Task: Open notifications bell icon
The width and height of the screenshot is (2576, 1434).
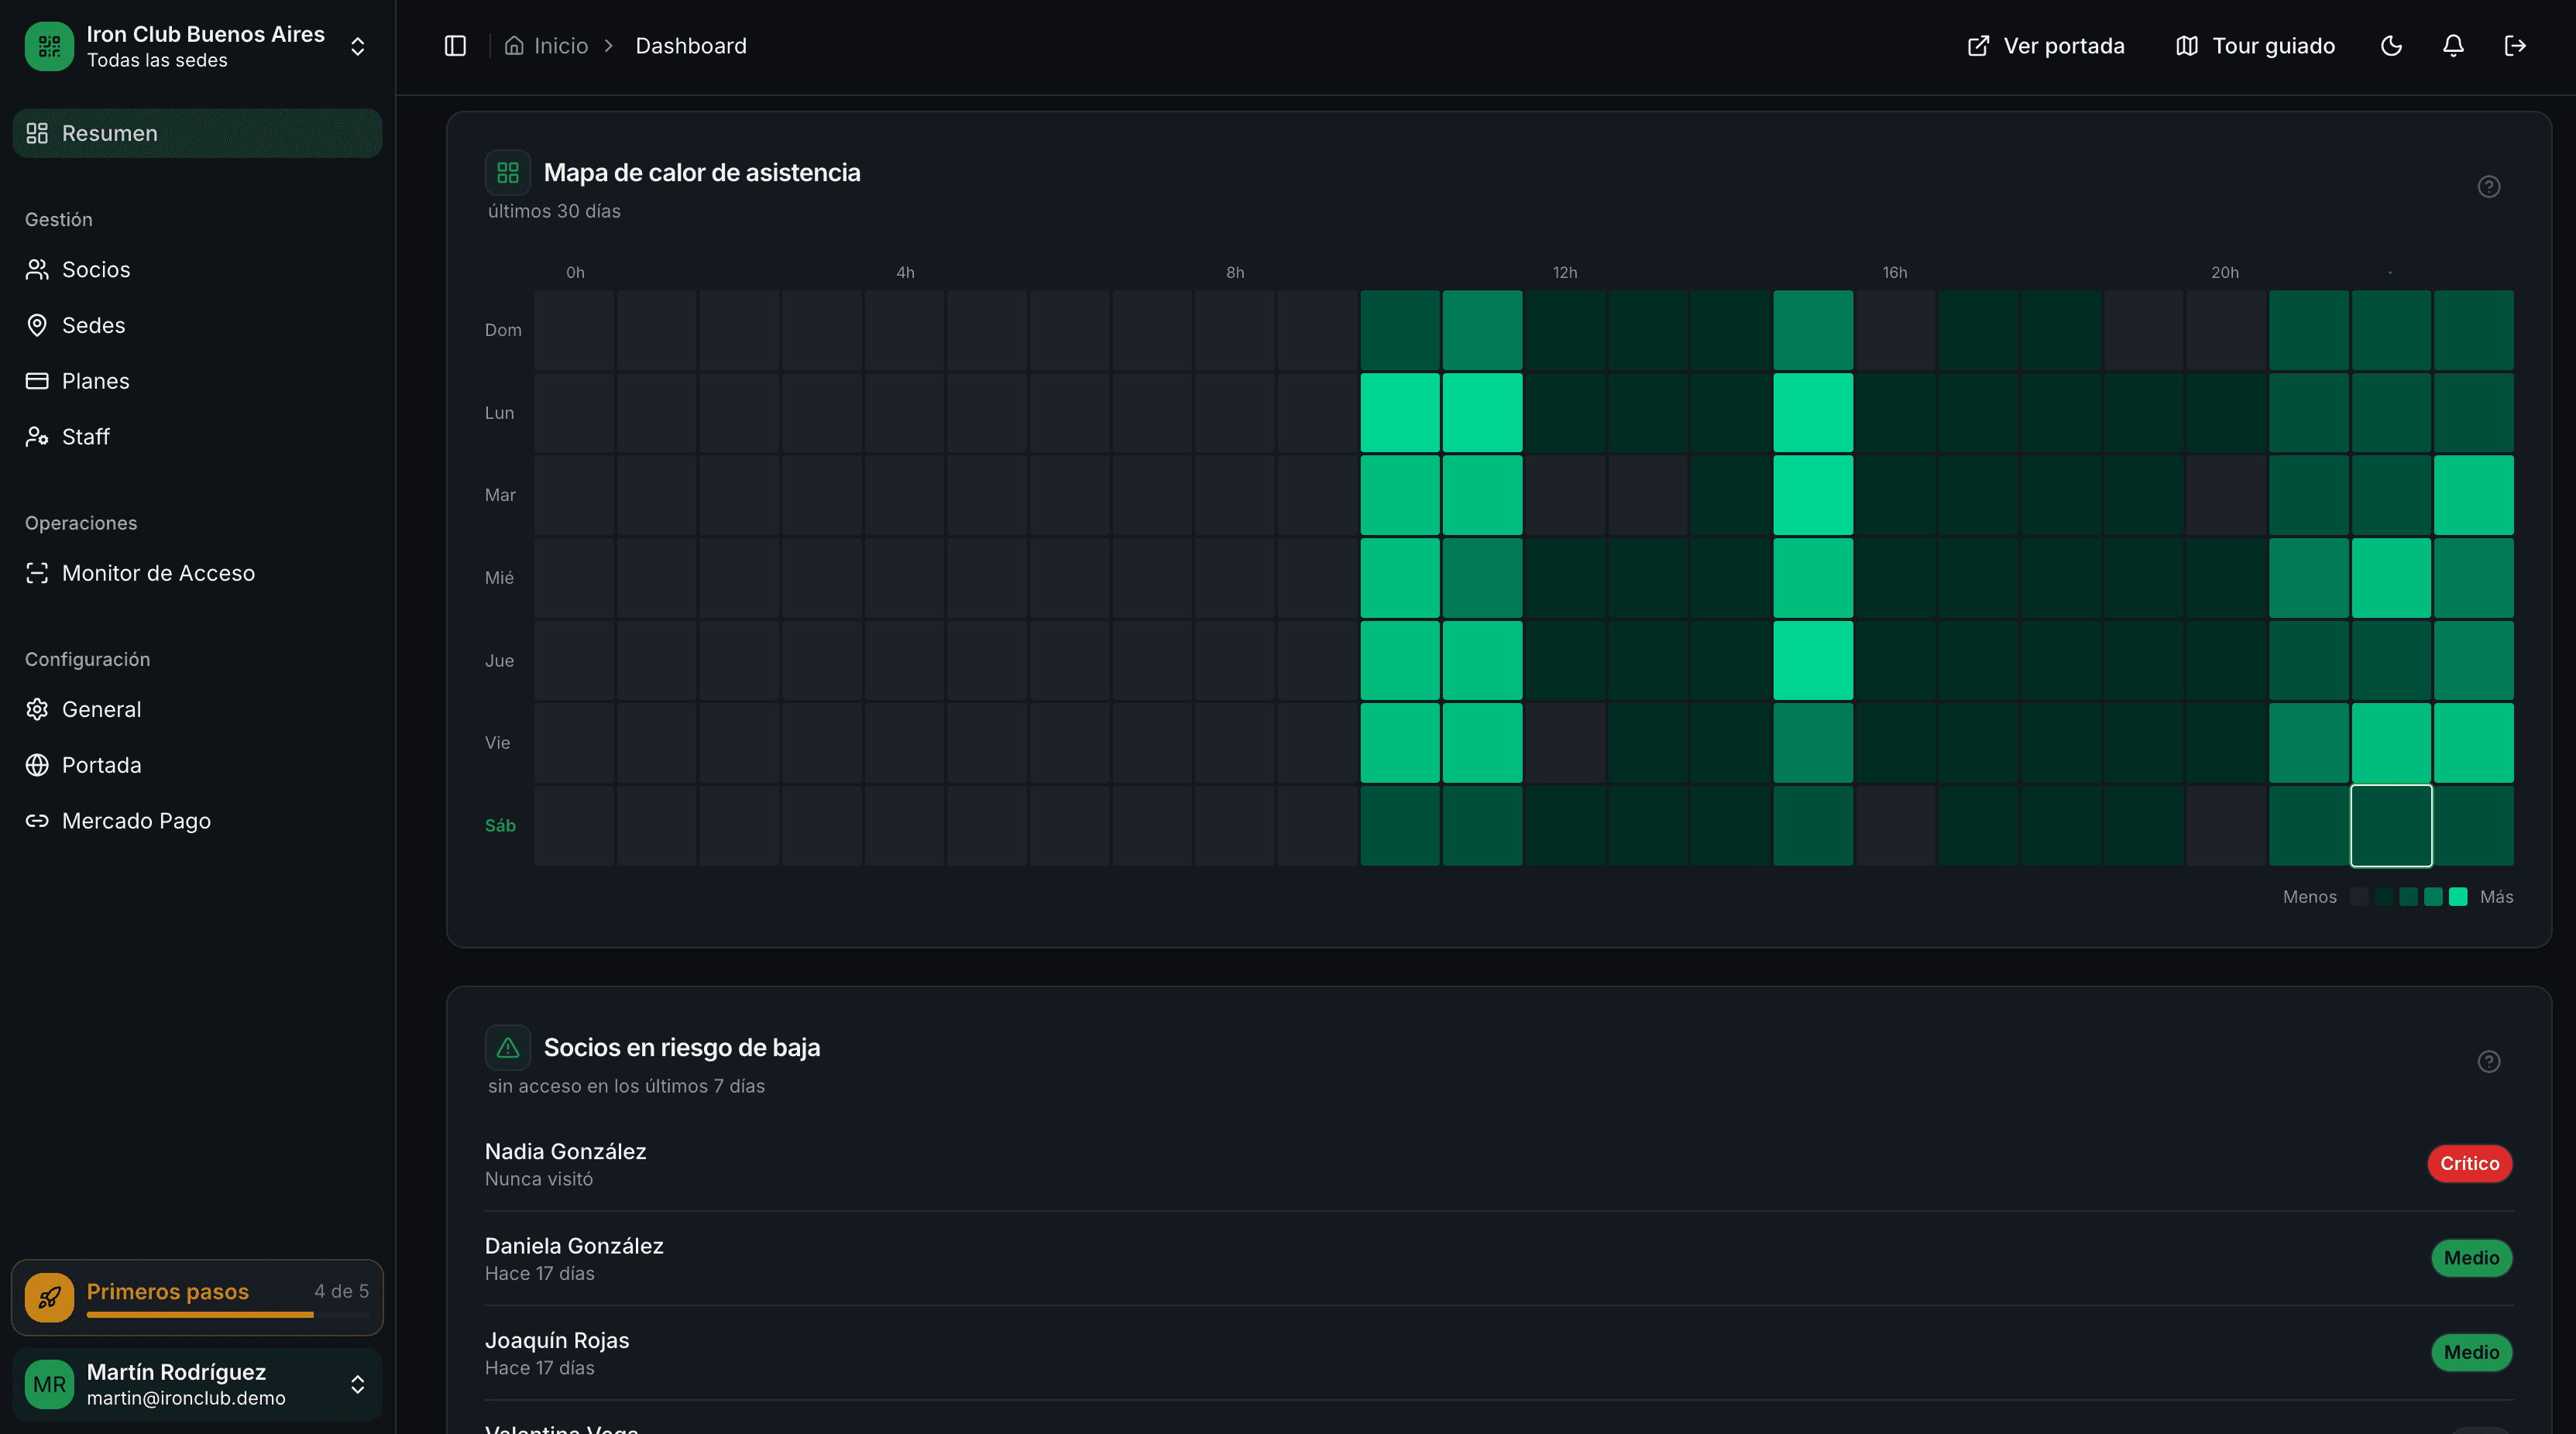Action: (2453, 46)
